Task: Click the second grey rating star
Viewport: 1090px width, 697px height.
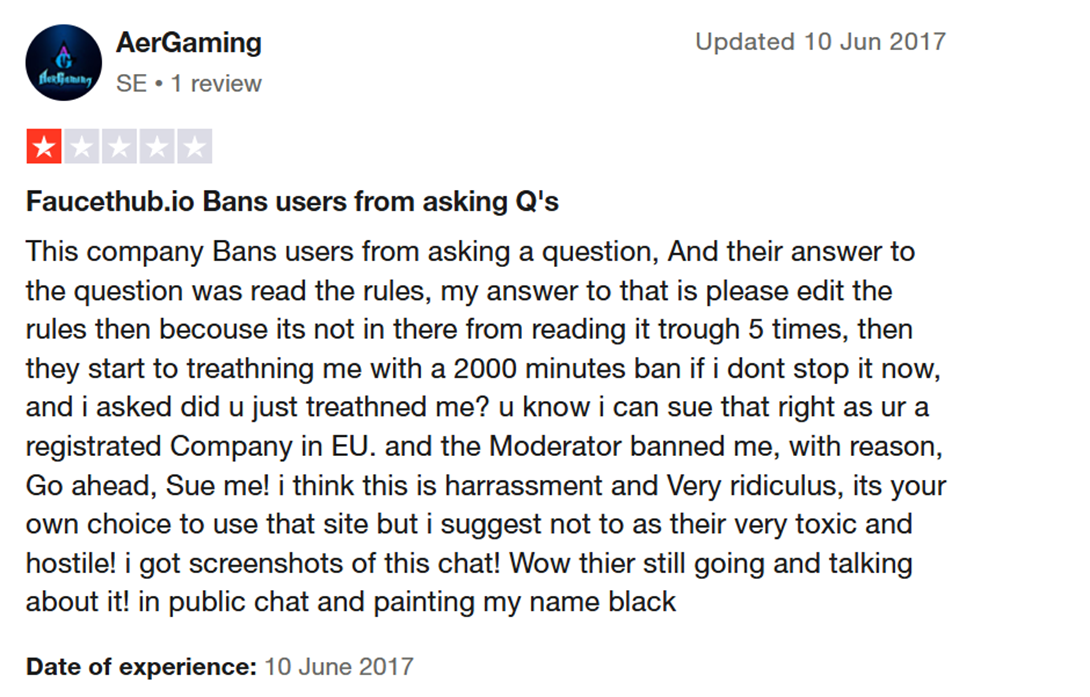Action: click(x=81, y=148)
